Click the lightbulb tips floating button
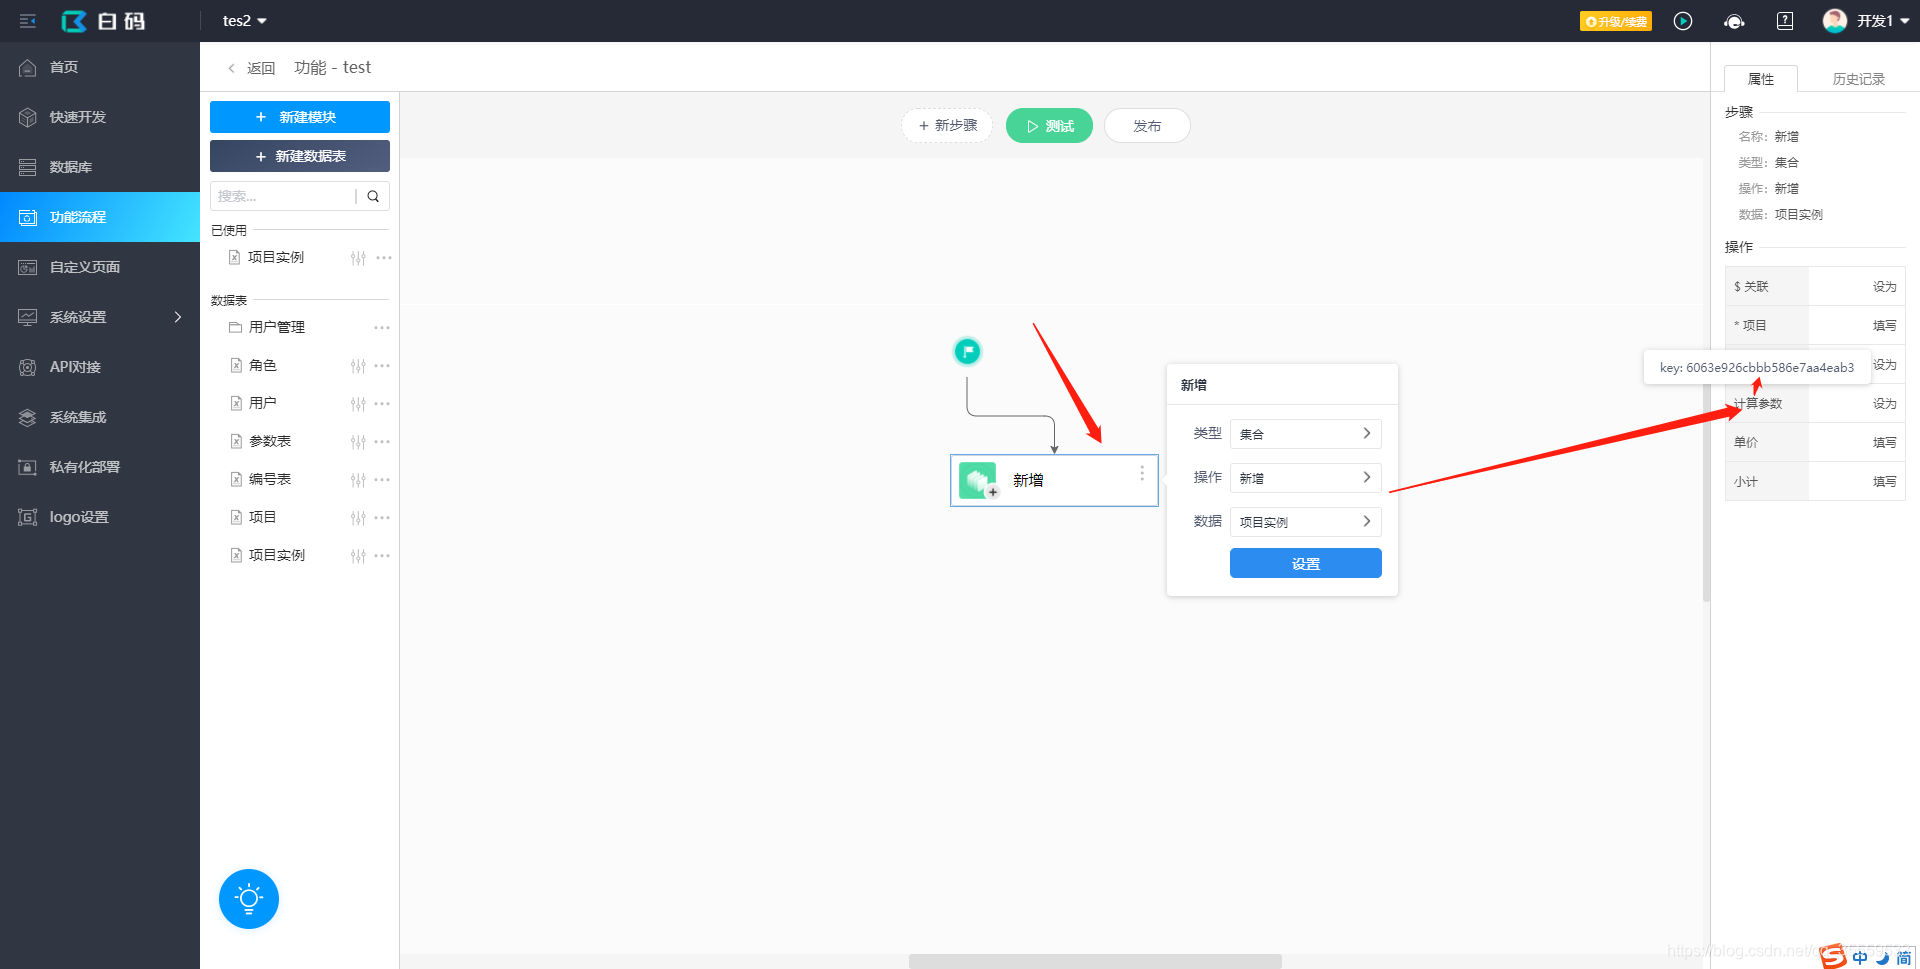Viewport: 1920px width, 969px height. 249,899
